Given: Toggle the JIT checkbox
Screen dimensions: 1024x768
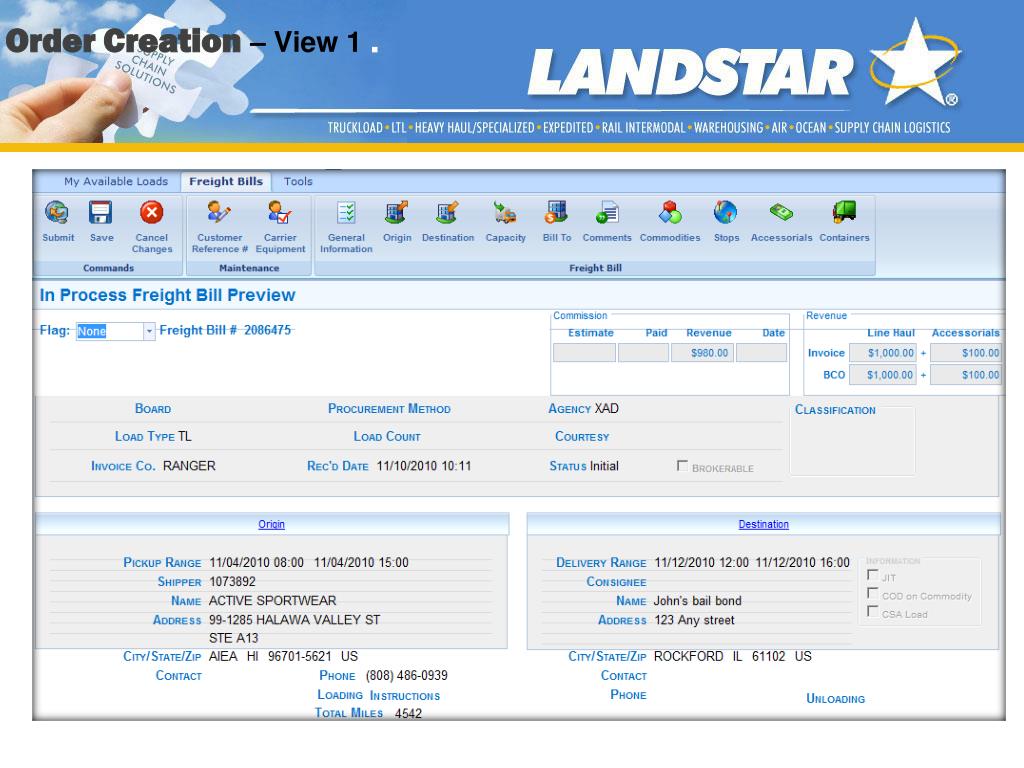Looking at the screenshot, I should tap(872, 575).
